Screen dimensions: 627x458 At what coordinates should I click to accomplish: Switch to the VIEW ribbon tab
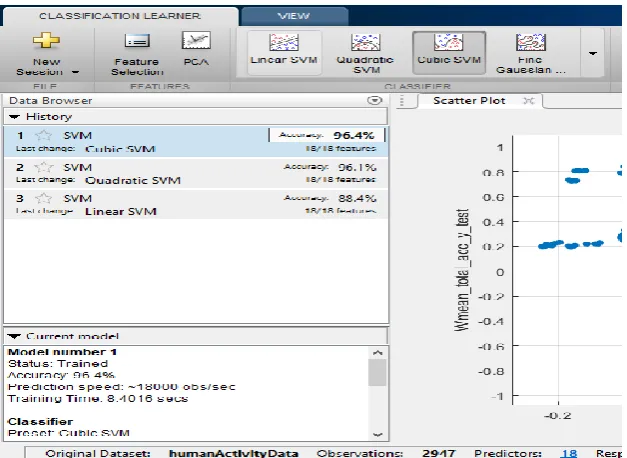(294, 16)
